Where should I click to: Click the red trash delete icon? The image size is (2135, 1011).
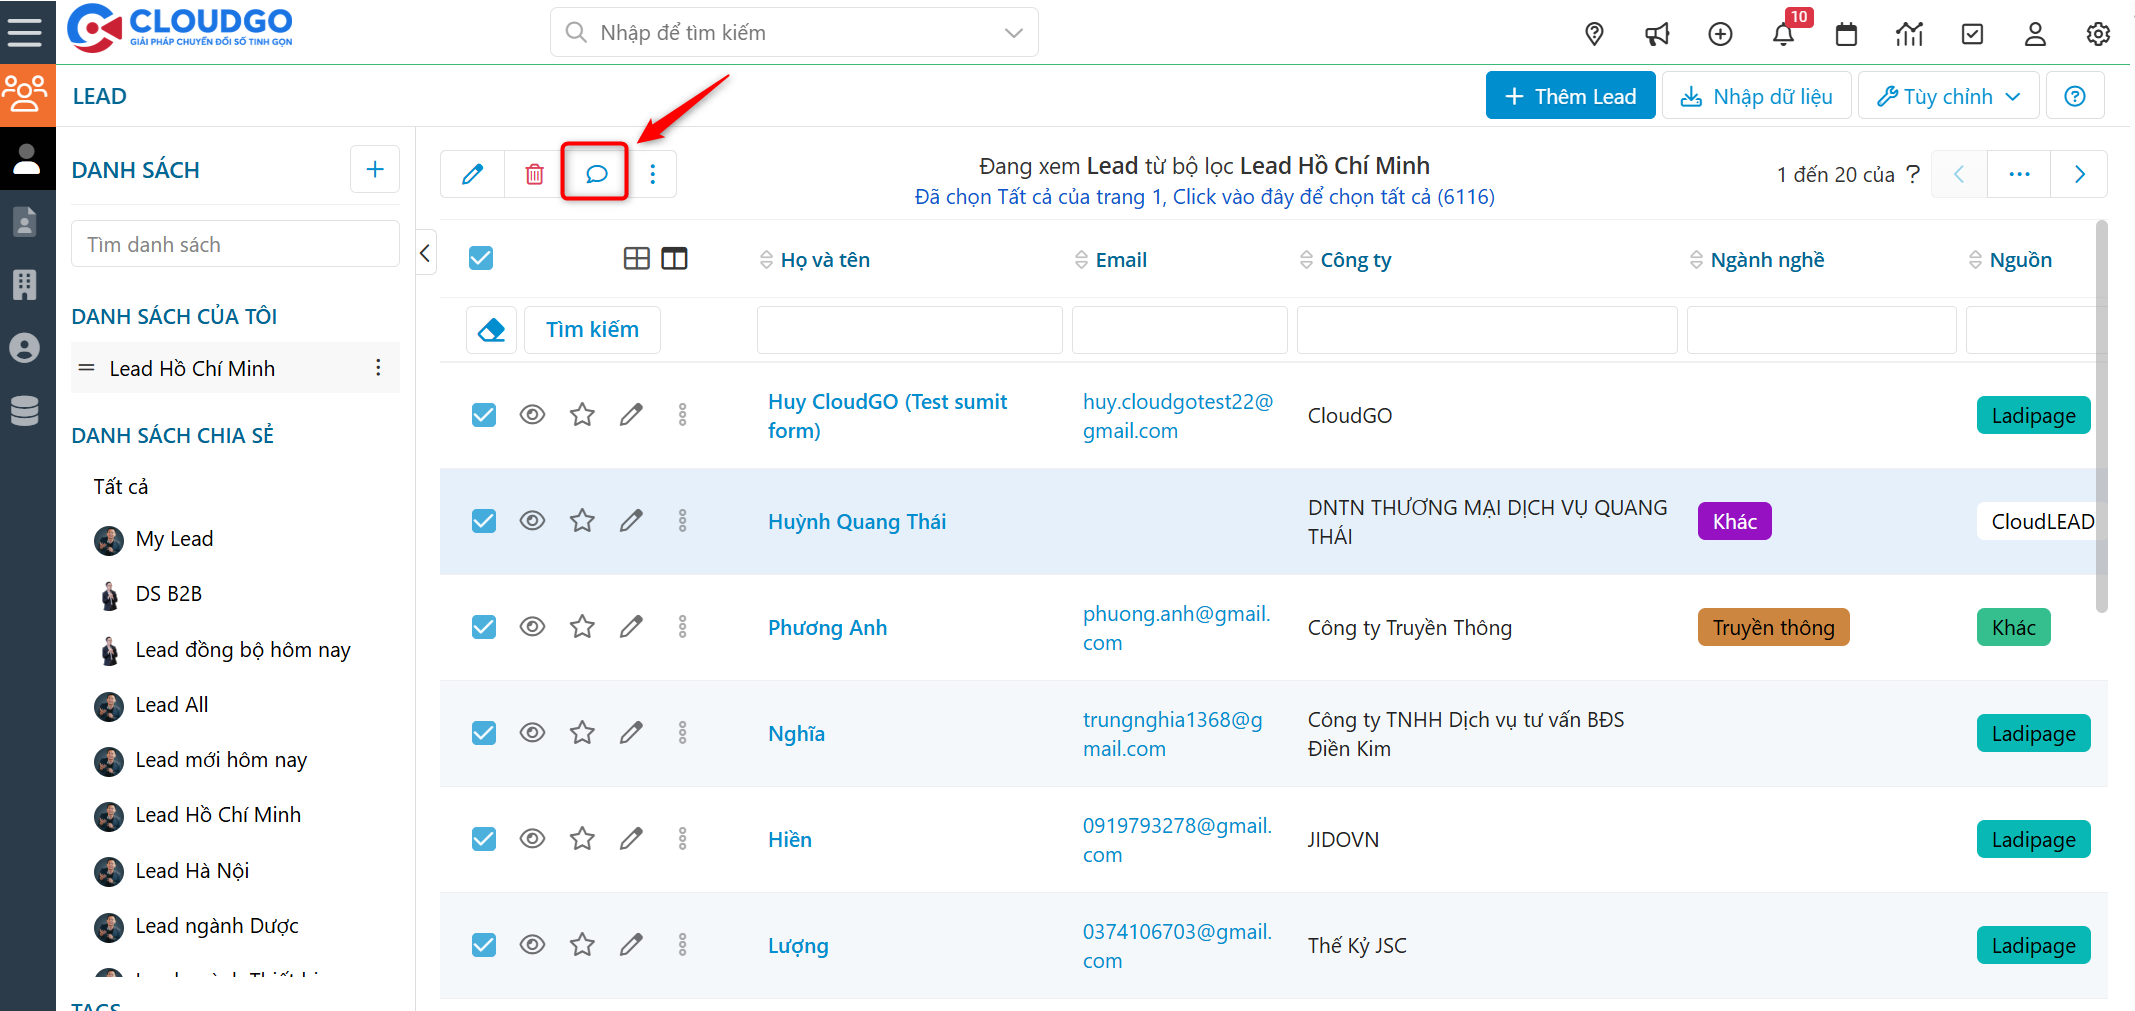tap(534, 174)
